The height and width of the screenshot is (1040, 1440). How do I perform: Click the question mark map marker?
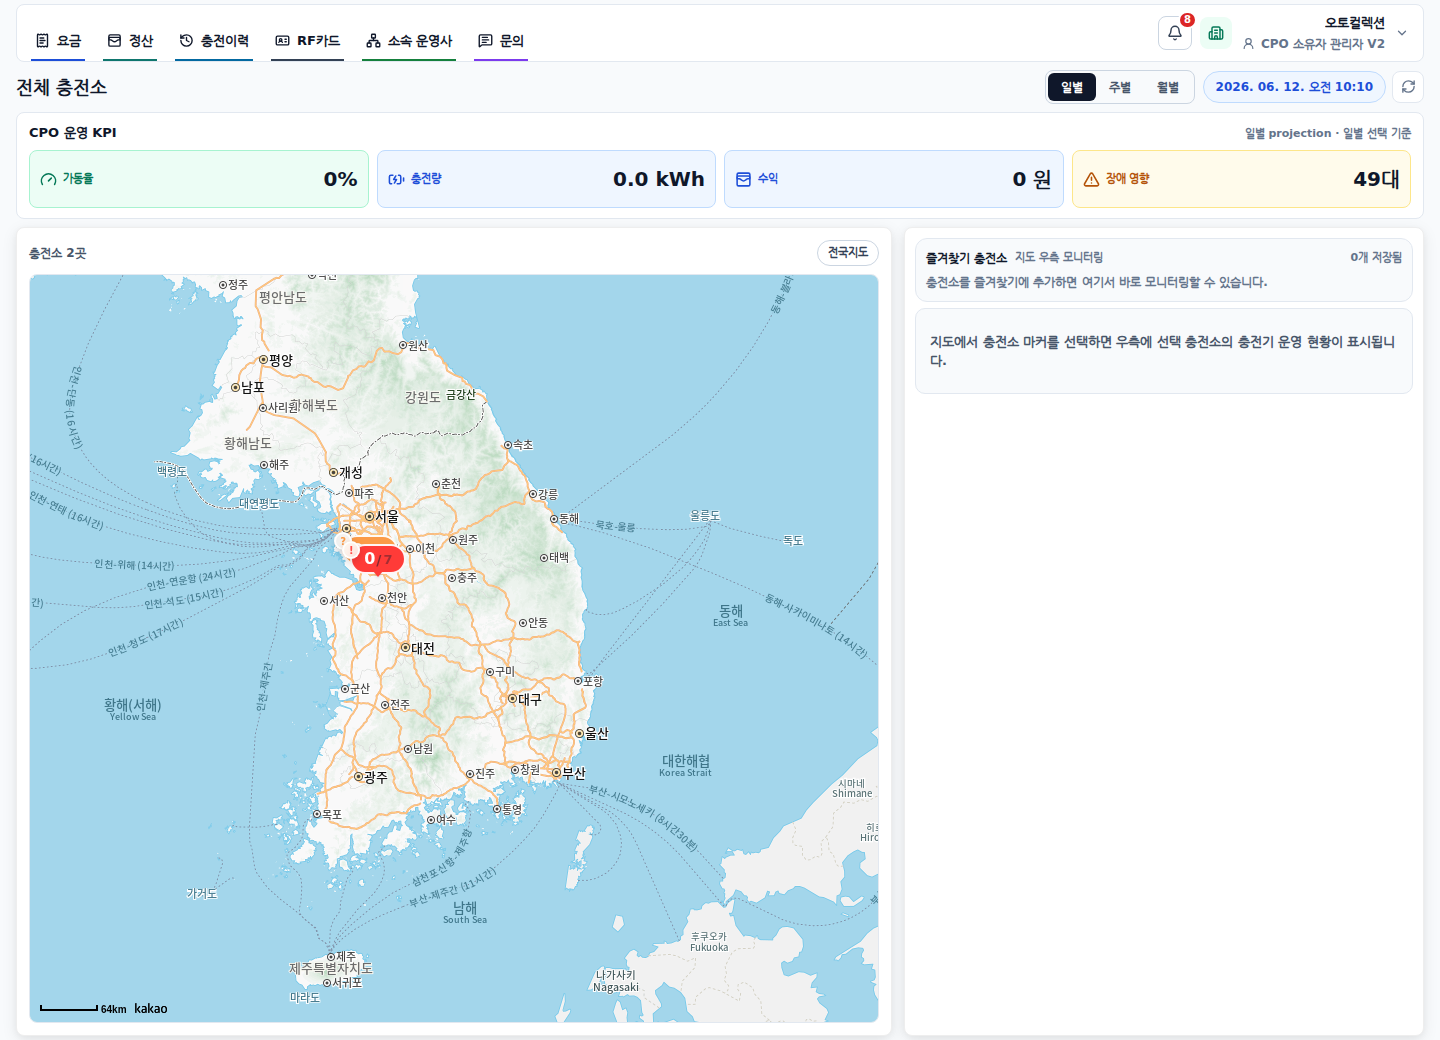pos(344,541)
